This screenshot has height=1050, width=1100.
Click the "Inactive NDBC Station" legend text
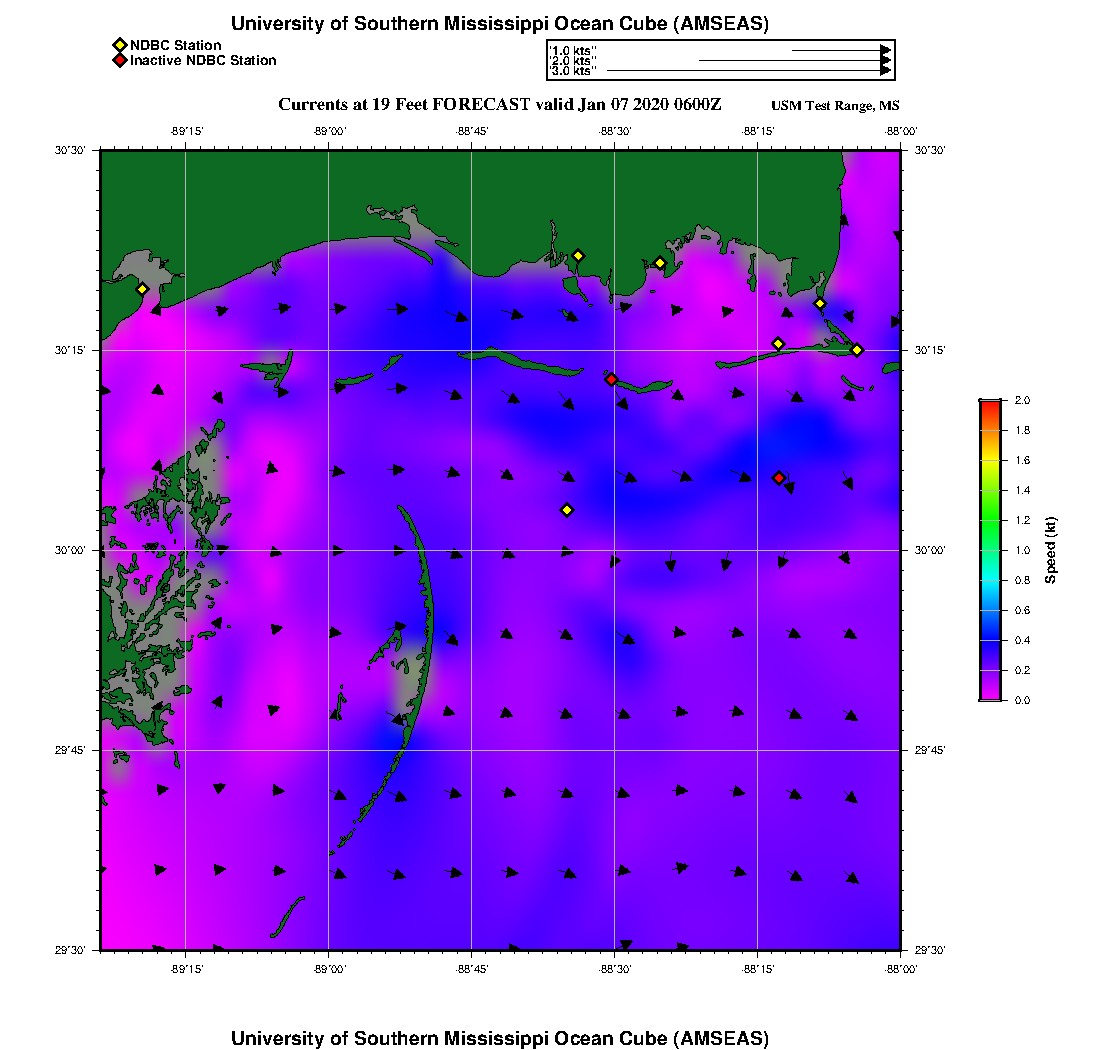click(x=203, y=61)
